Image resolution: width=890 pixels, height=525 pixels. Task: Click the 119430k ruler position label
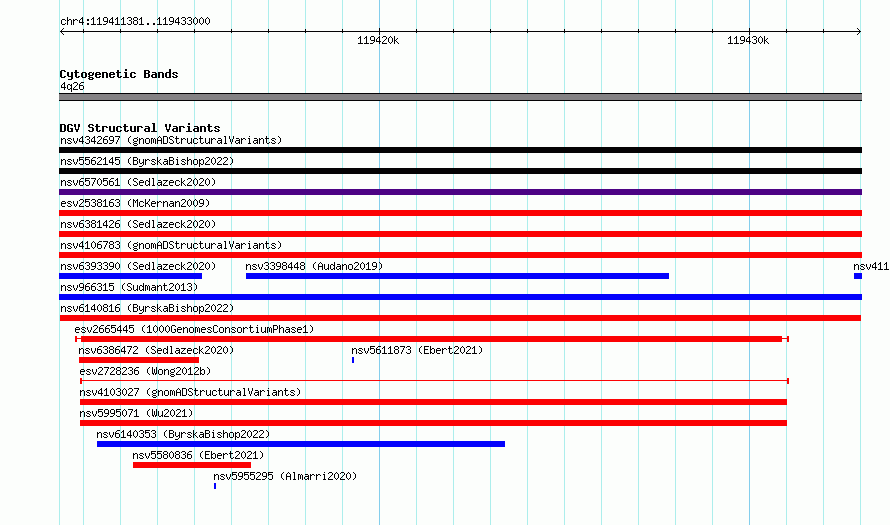click(748, 40)
